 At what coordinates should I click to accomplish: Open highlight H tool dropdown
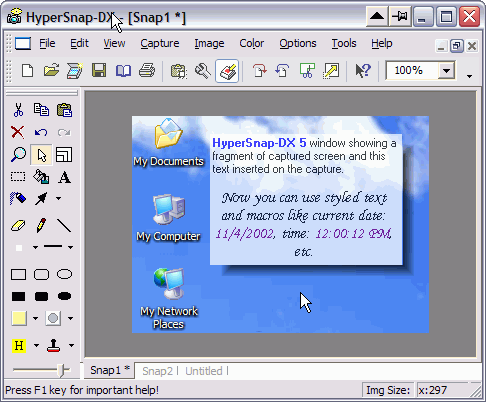(x=36, y=346)
